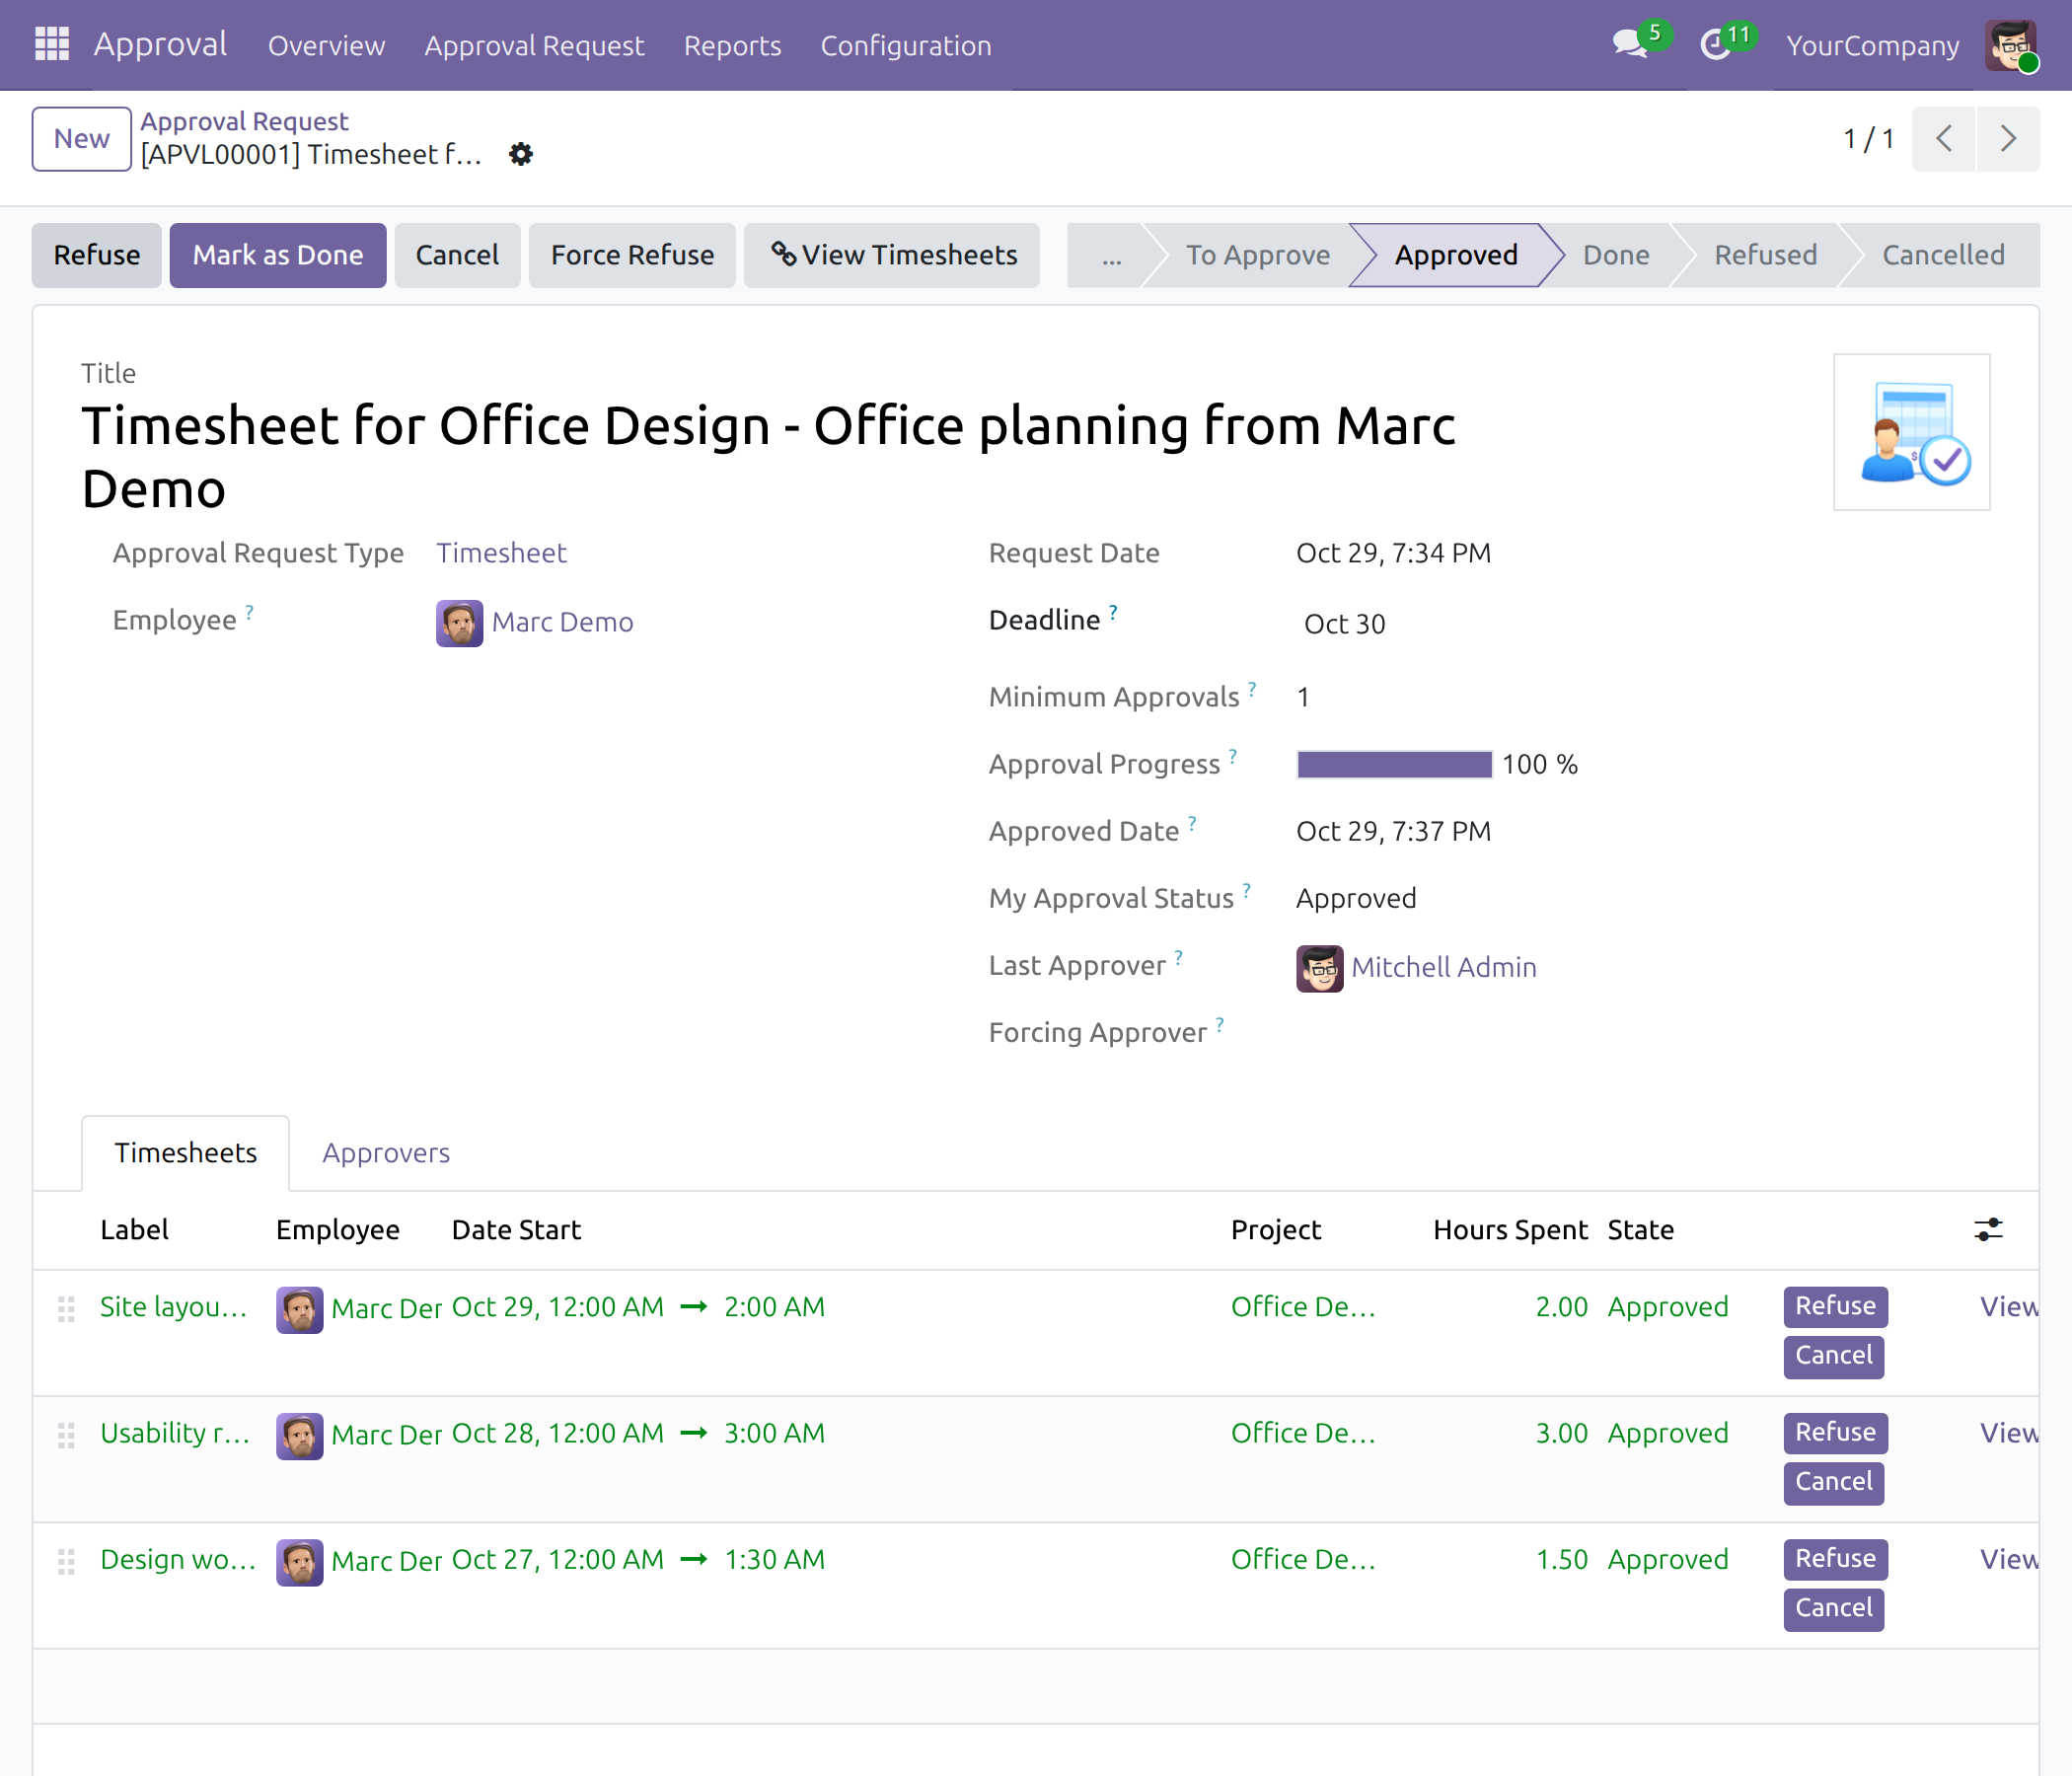Click the top Cancel button
Screen dimensions: 2072x1776
(x=457, y=255)
